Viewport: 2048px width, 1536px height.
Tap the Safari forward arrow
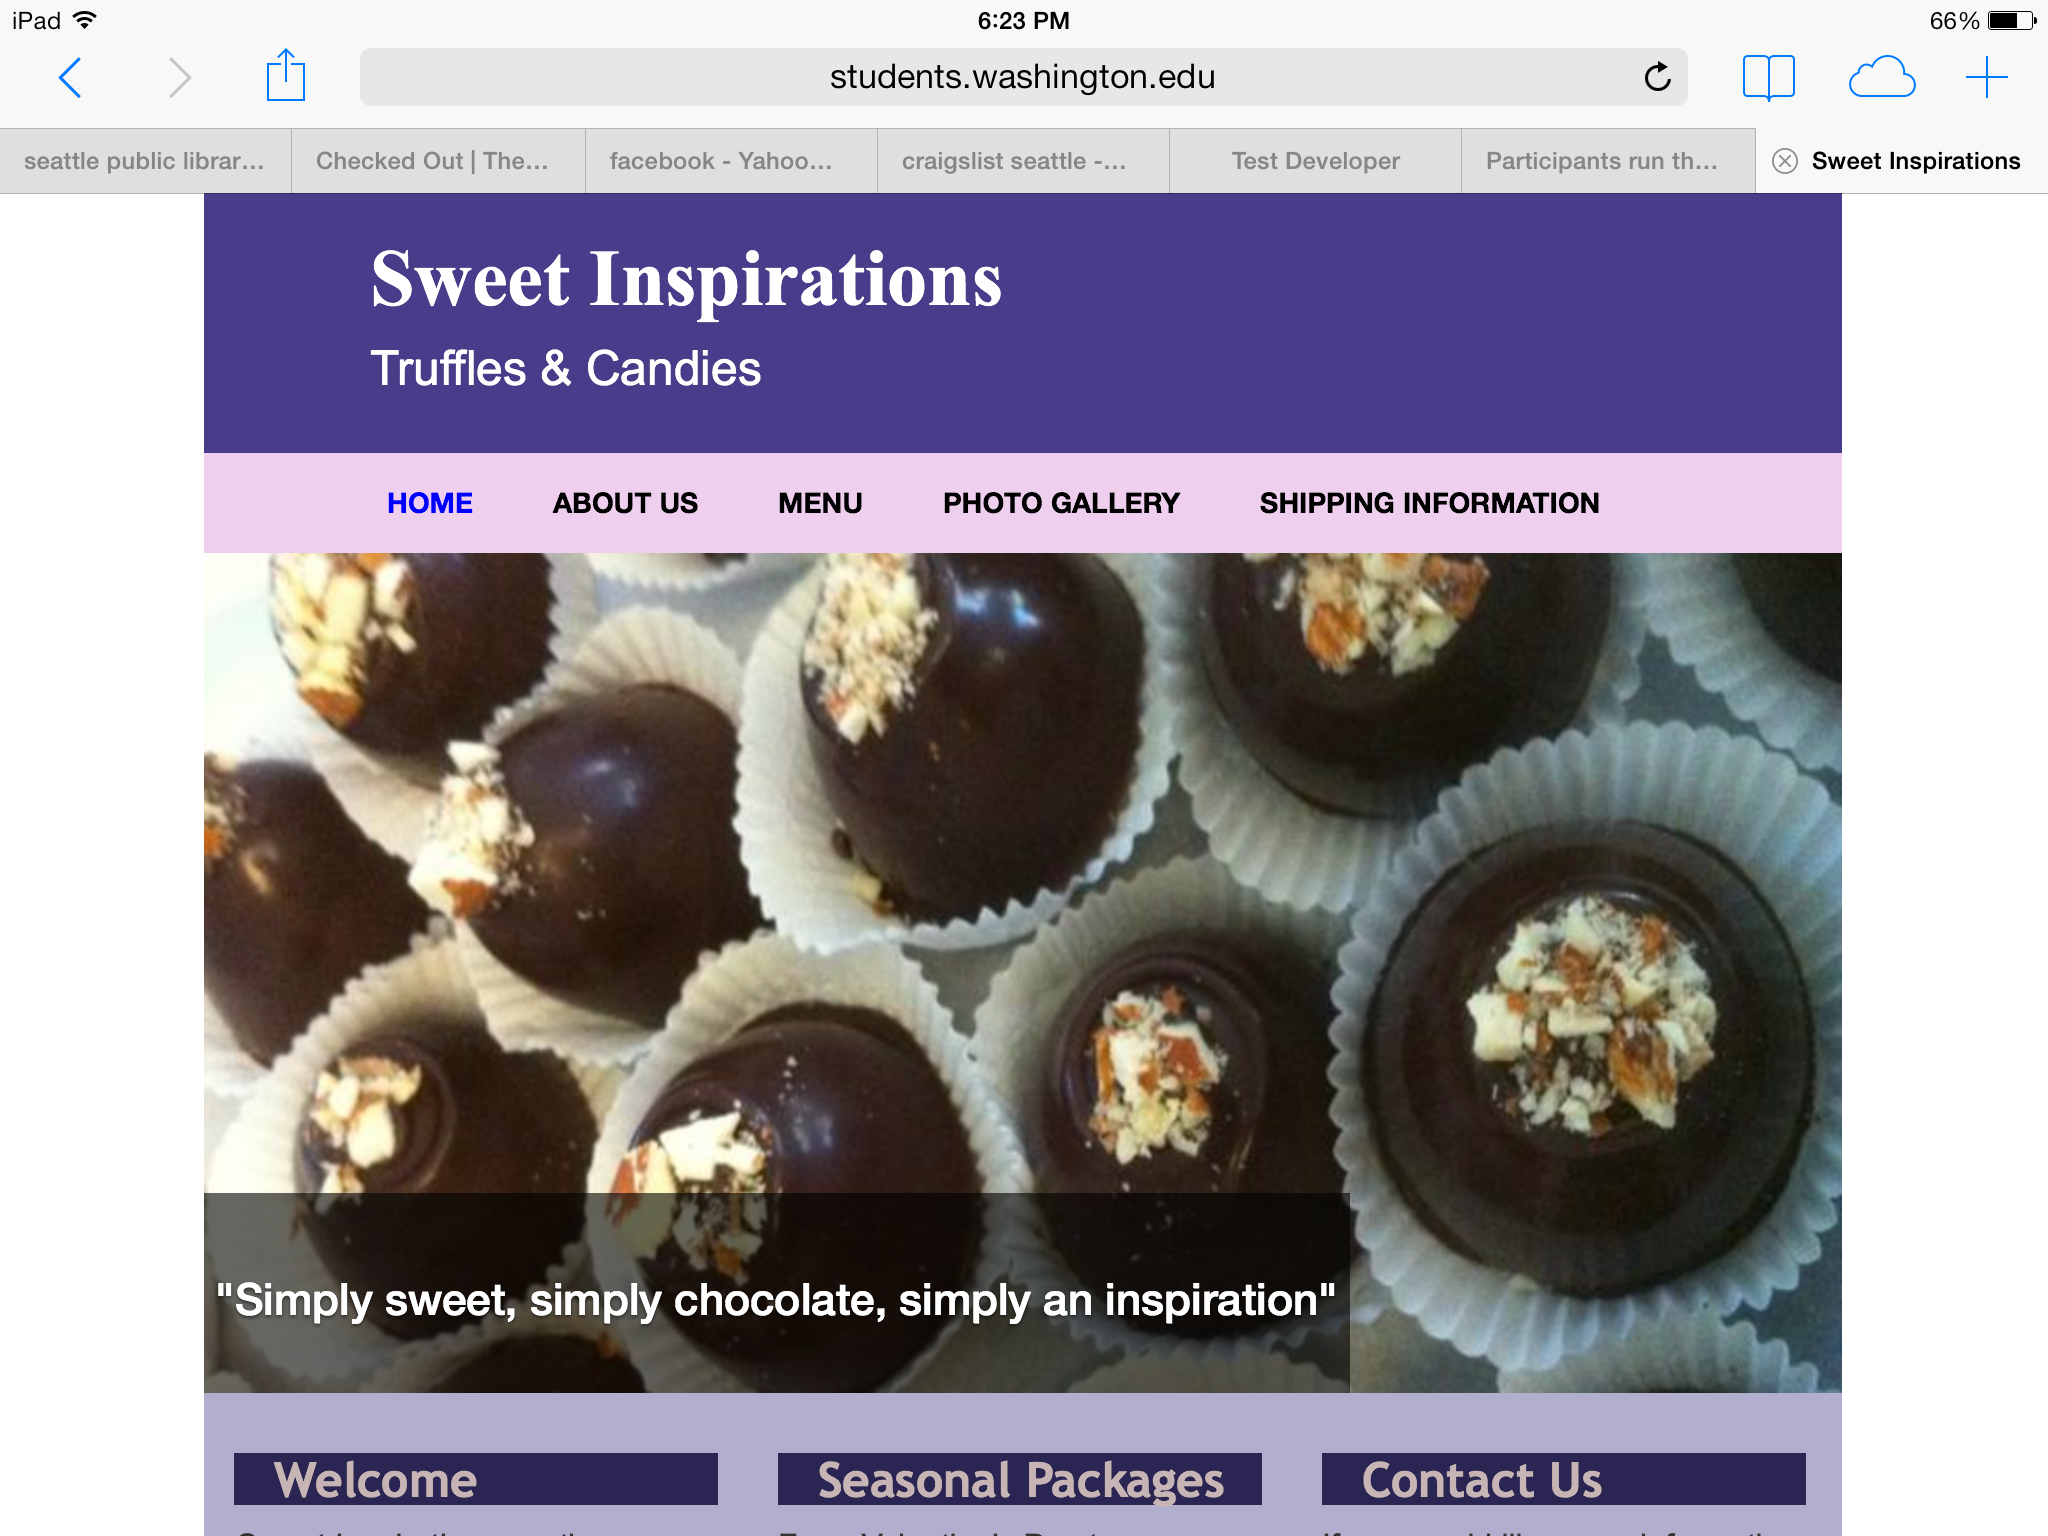pos(179,77)
